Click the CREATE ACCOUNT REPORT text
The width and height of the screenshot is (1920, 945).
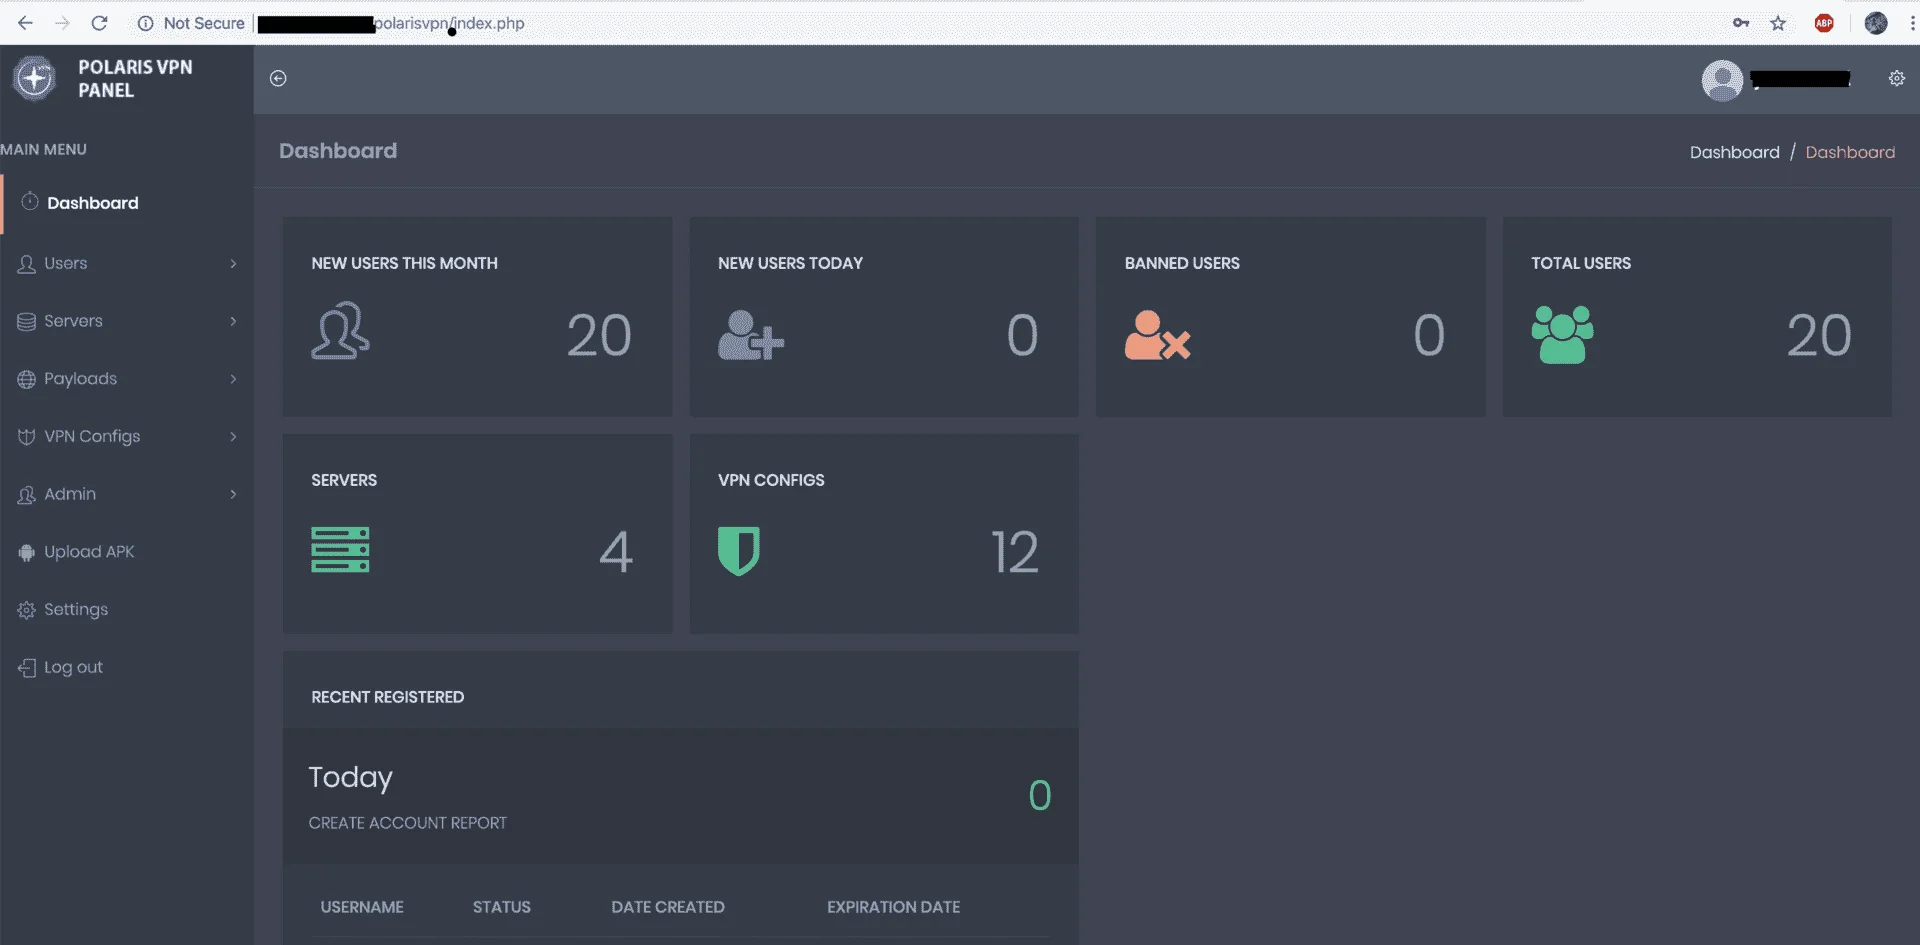click(407, 823)
